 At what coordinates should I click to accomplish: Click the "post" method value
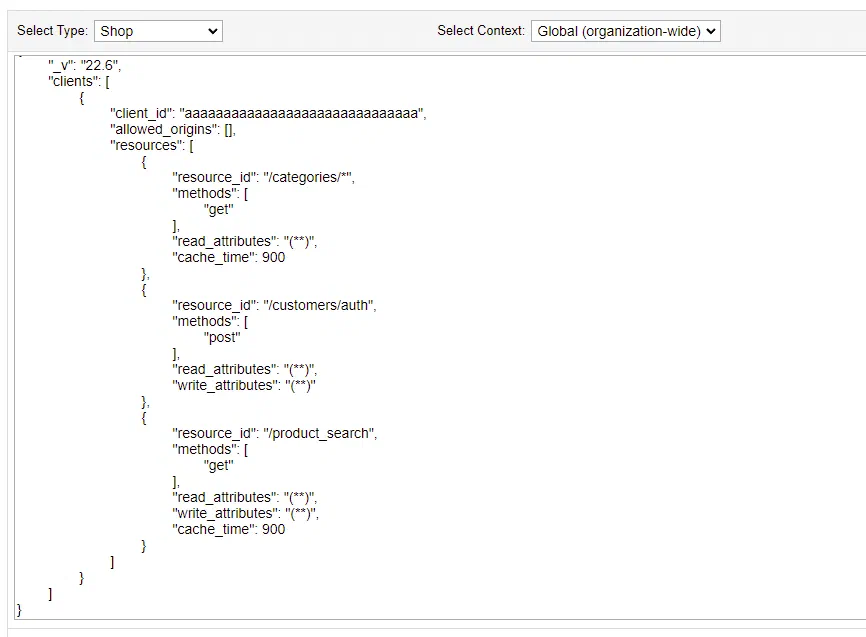click(222, 338)
